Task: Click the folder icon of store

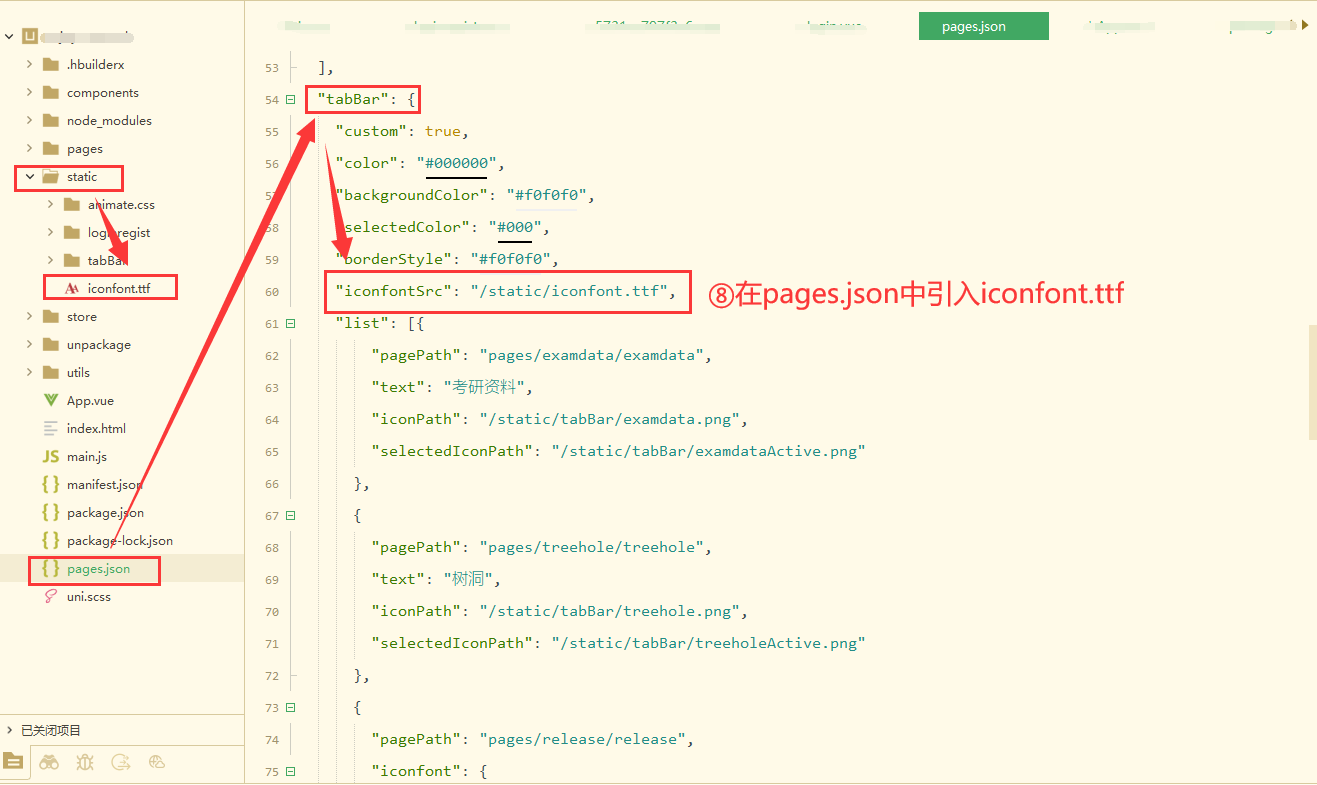Action: (51, 316)
